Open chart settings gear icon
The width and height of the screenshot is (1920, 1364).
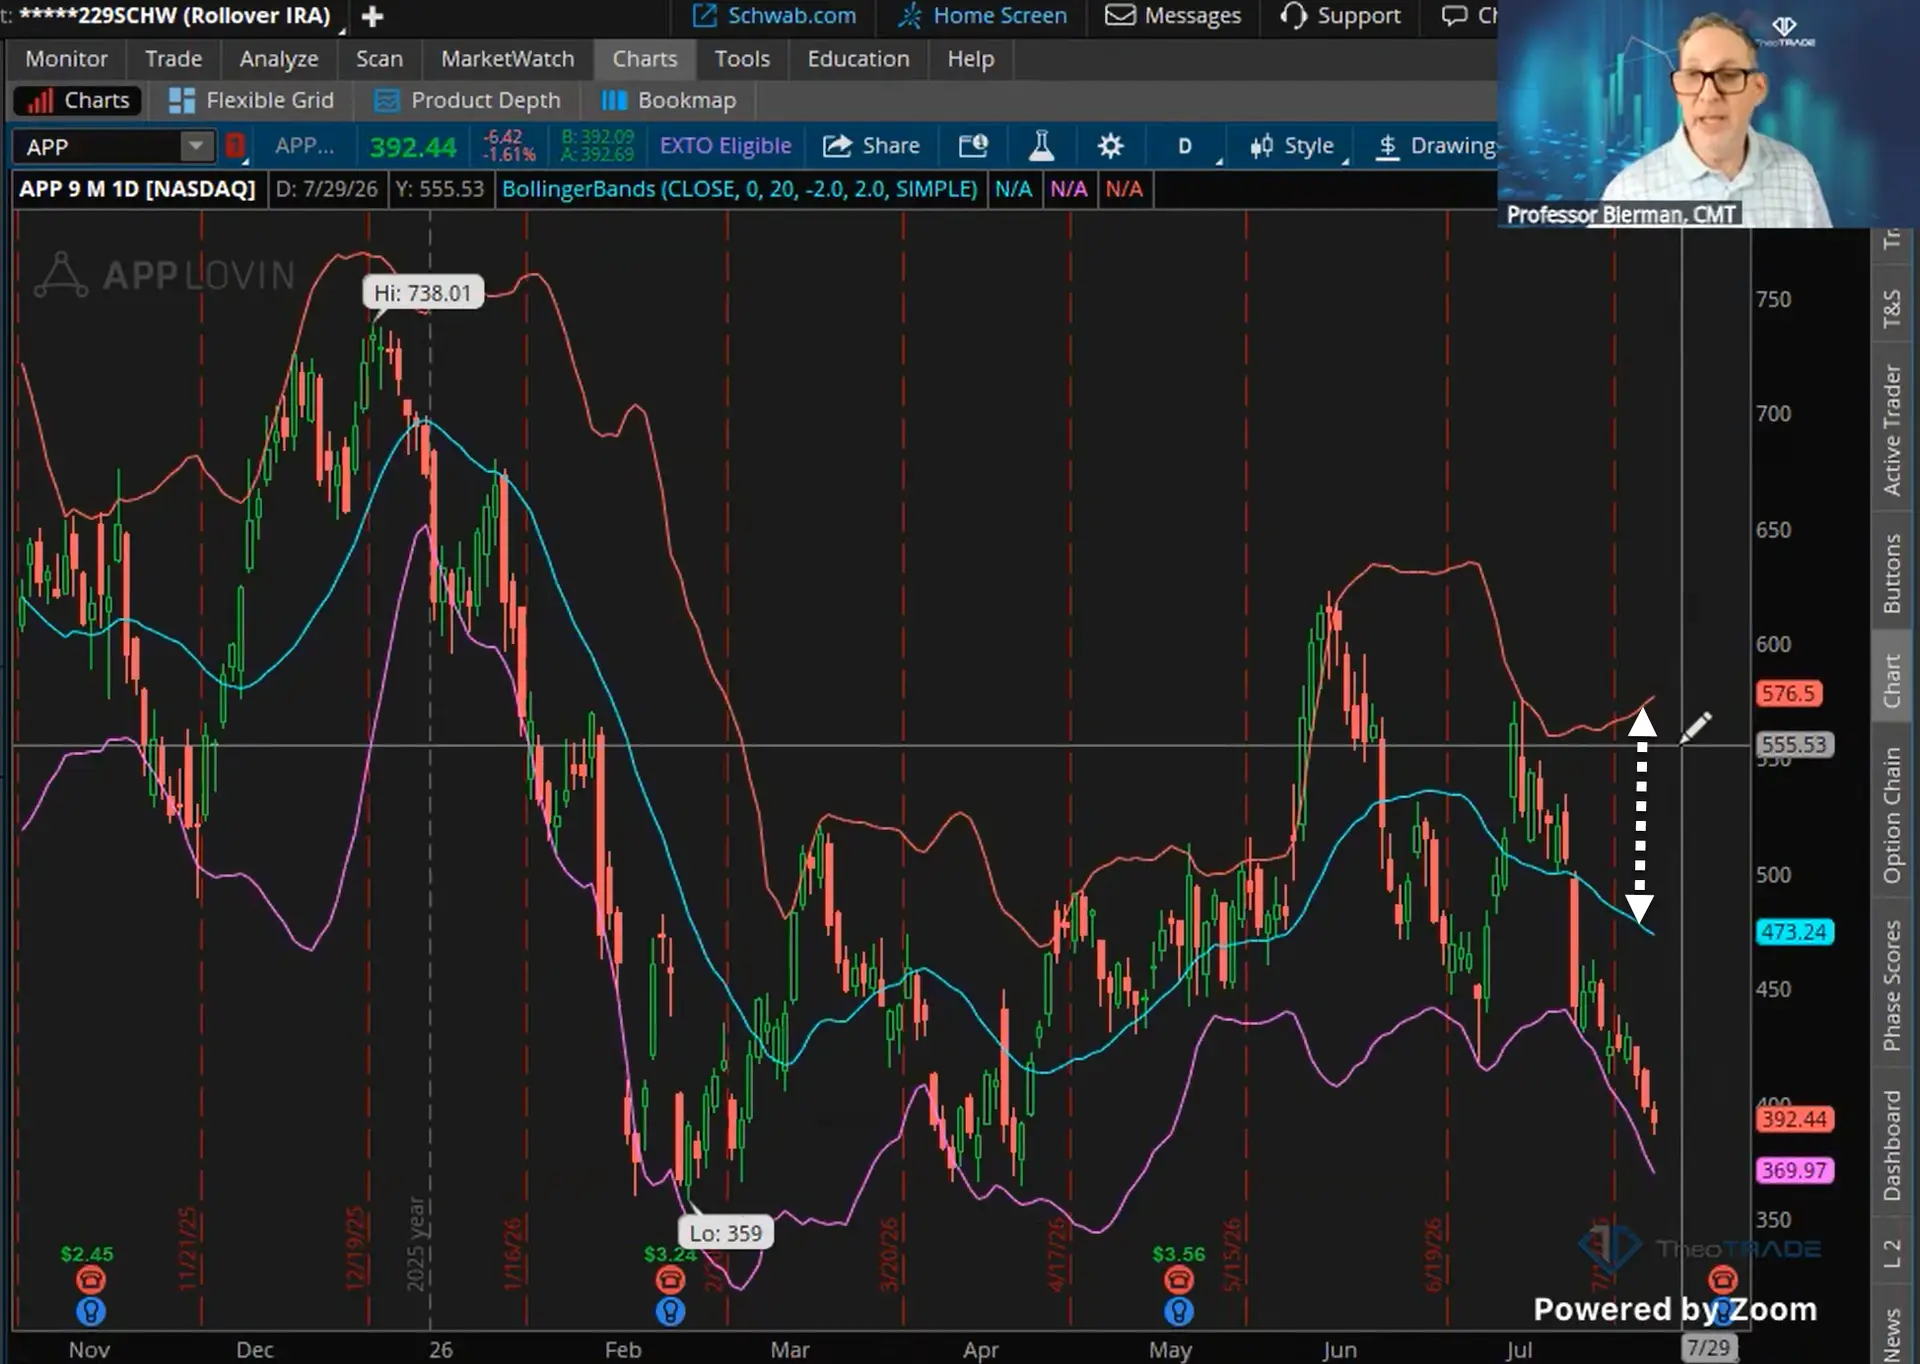[x=1110, y=146]
